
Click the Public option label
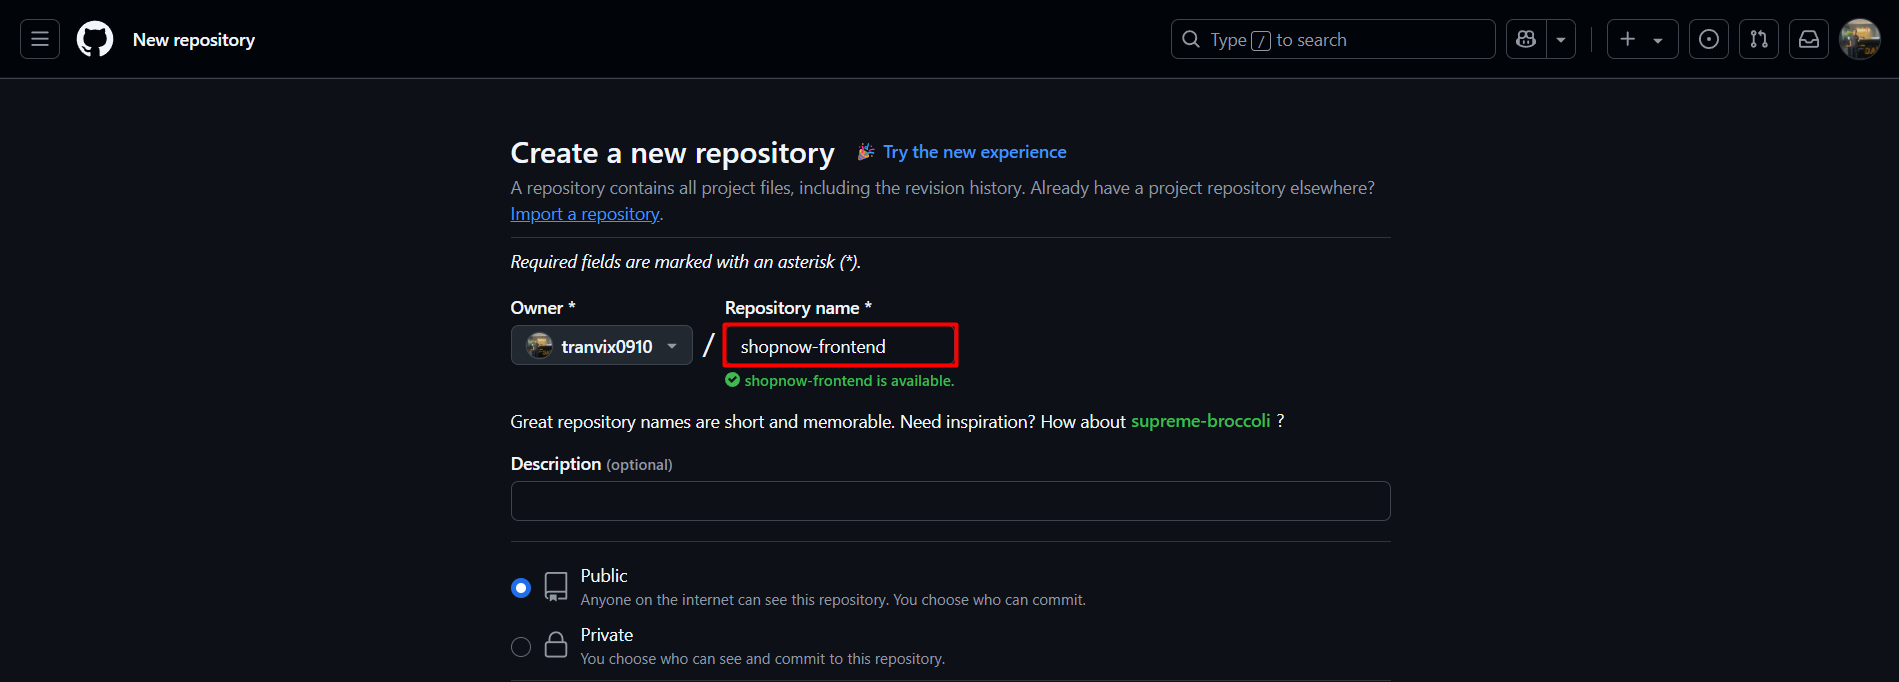click(x=604, y=576)
